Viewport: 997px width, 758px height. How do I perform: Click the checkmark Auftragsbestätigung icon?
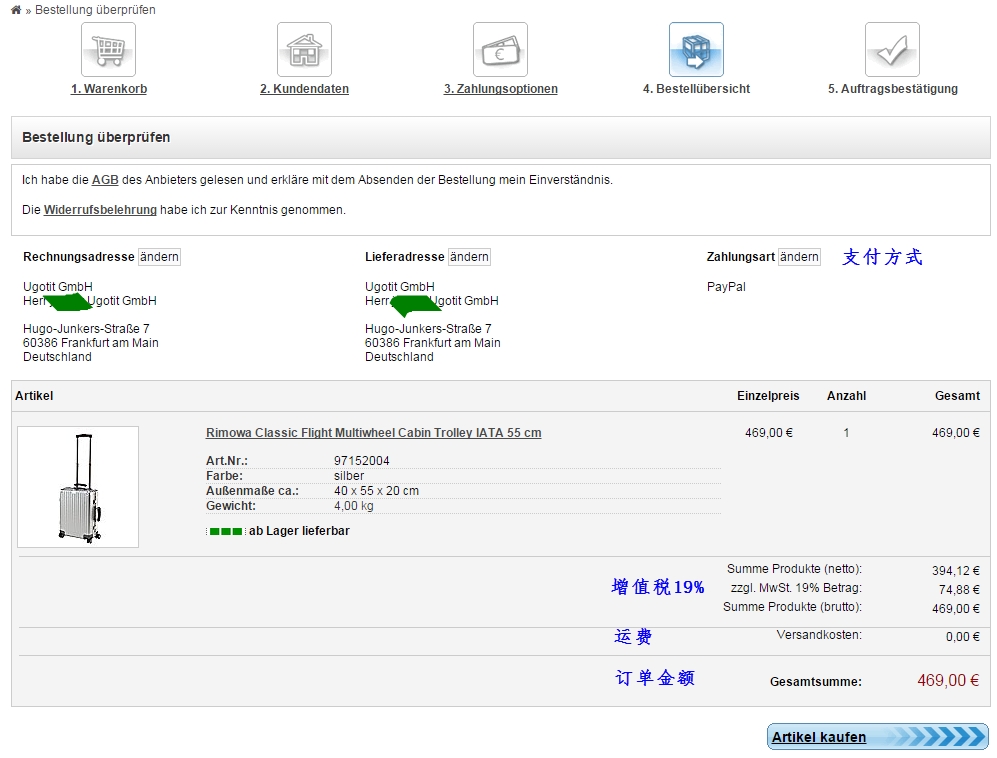coord(892,50)
